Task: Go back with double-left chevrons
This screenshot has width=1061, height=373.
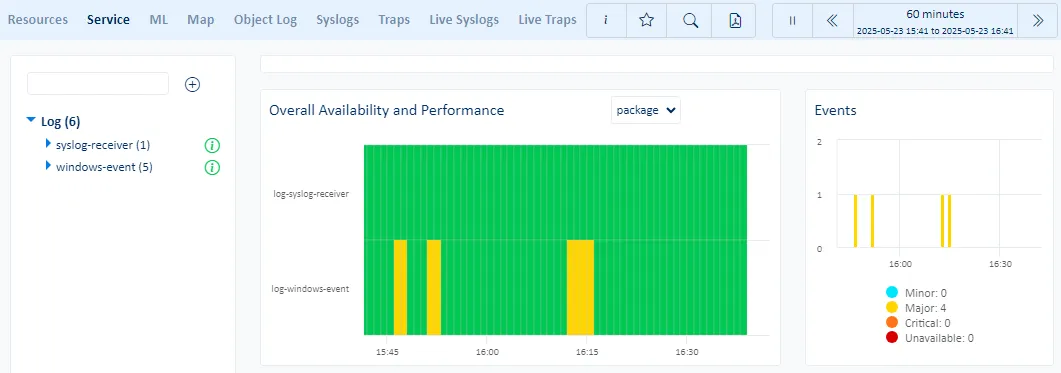Action: 832,20
